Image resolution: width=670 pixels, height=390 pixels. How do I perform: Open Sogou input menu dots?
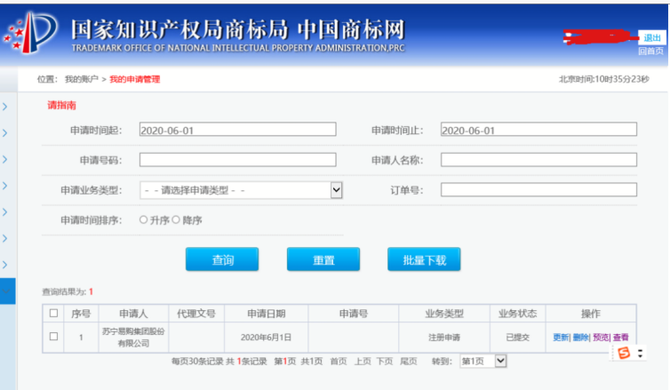[640, 353]
